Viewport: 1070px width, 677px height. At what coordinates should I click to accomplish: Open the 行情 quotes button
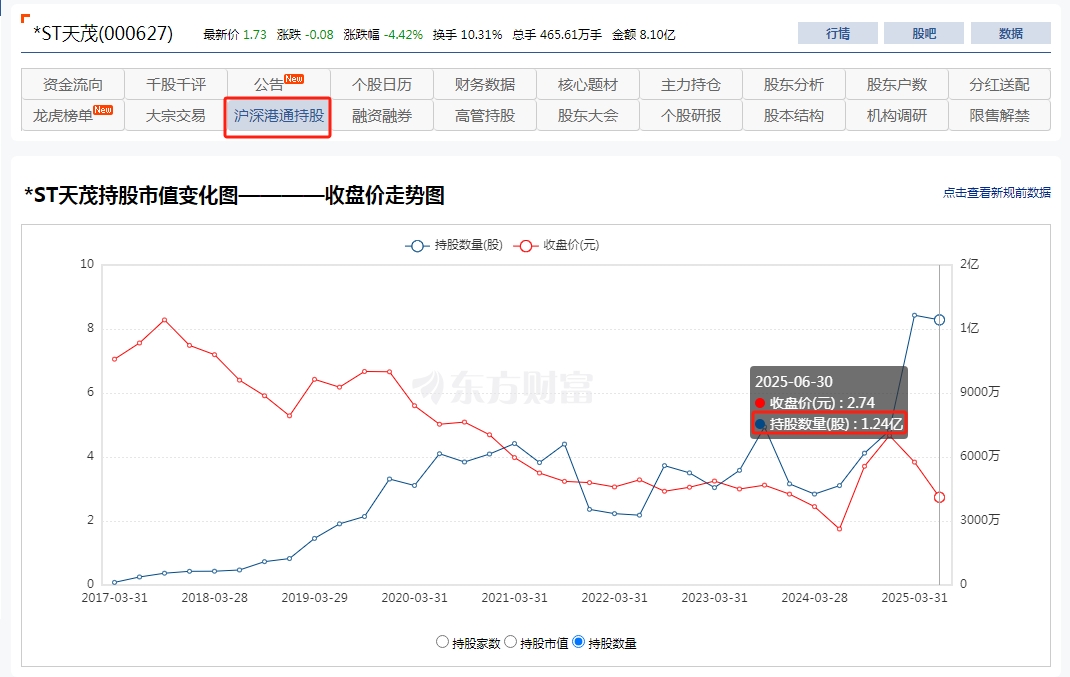tap(837, 33)
